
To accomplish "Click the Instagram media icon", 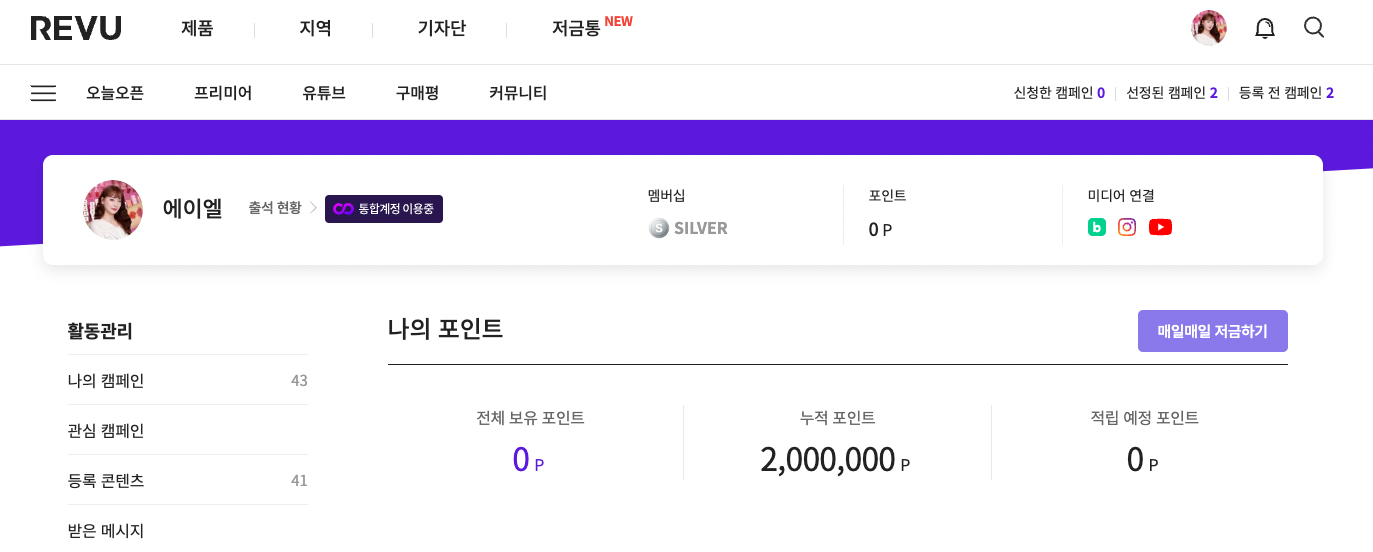I will point(1127,227).
